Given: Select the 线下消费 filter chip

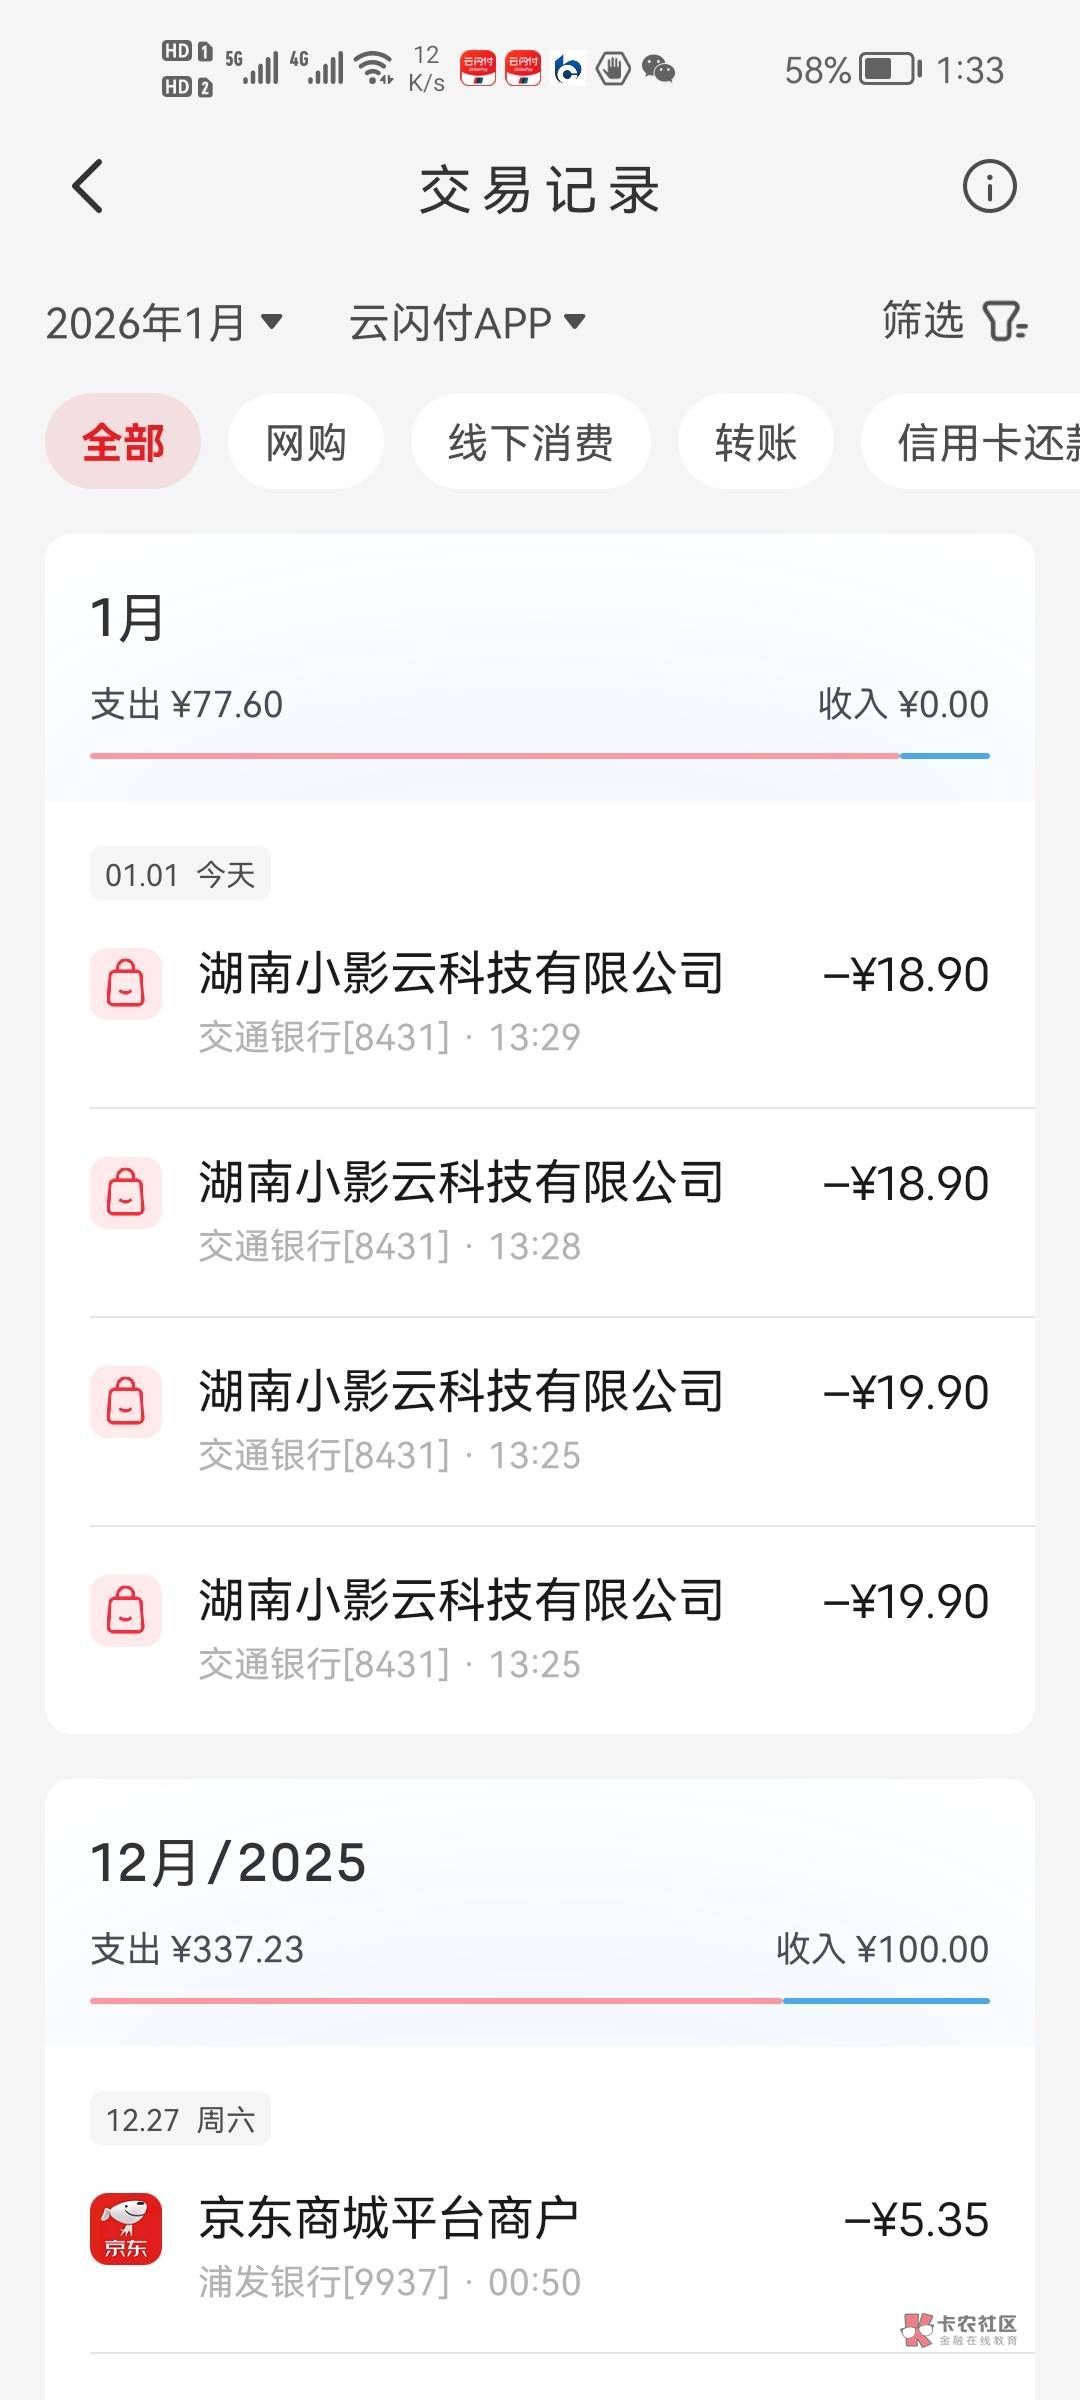Looking at the screenshot, I should (x=530, y=442).
